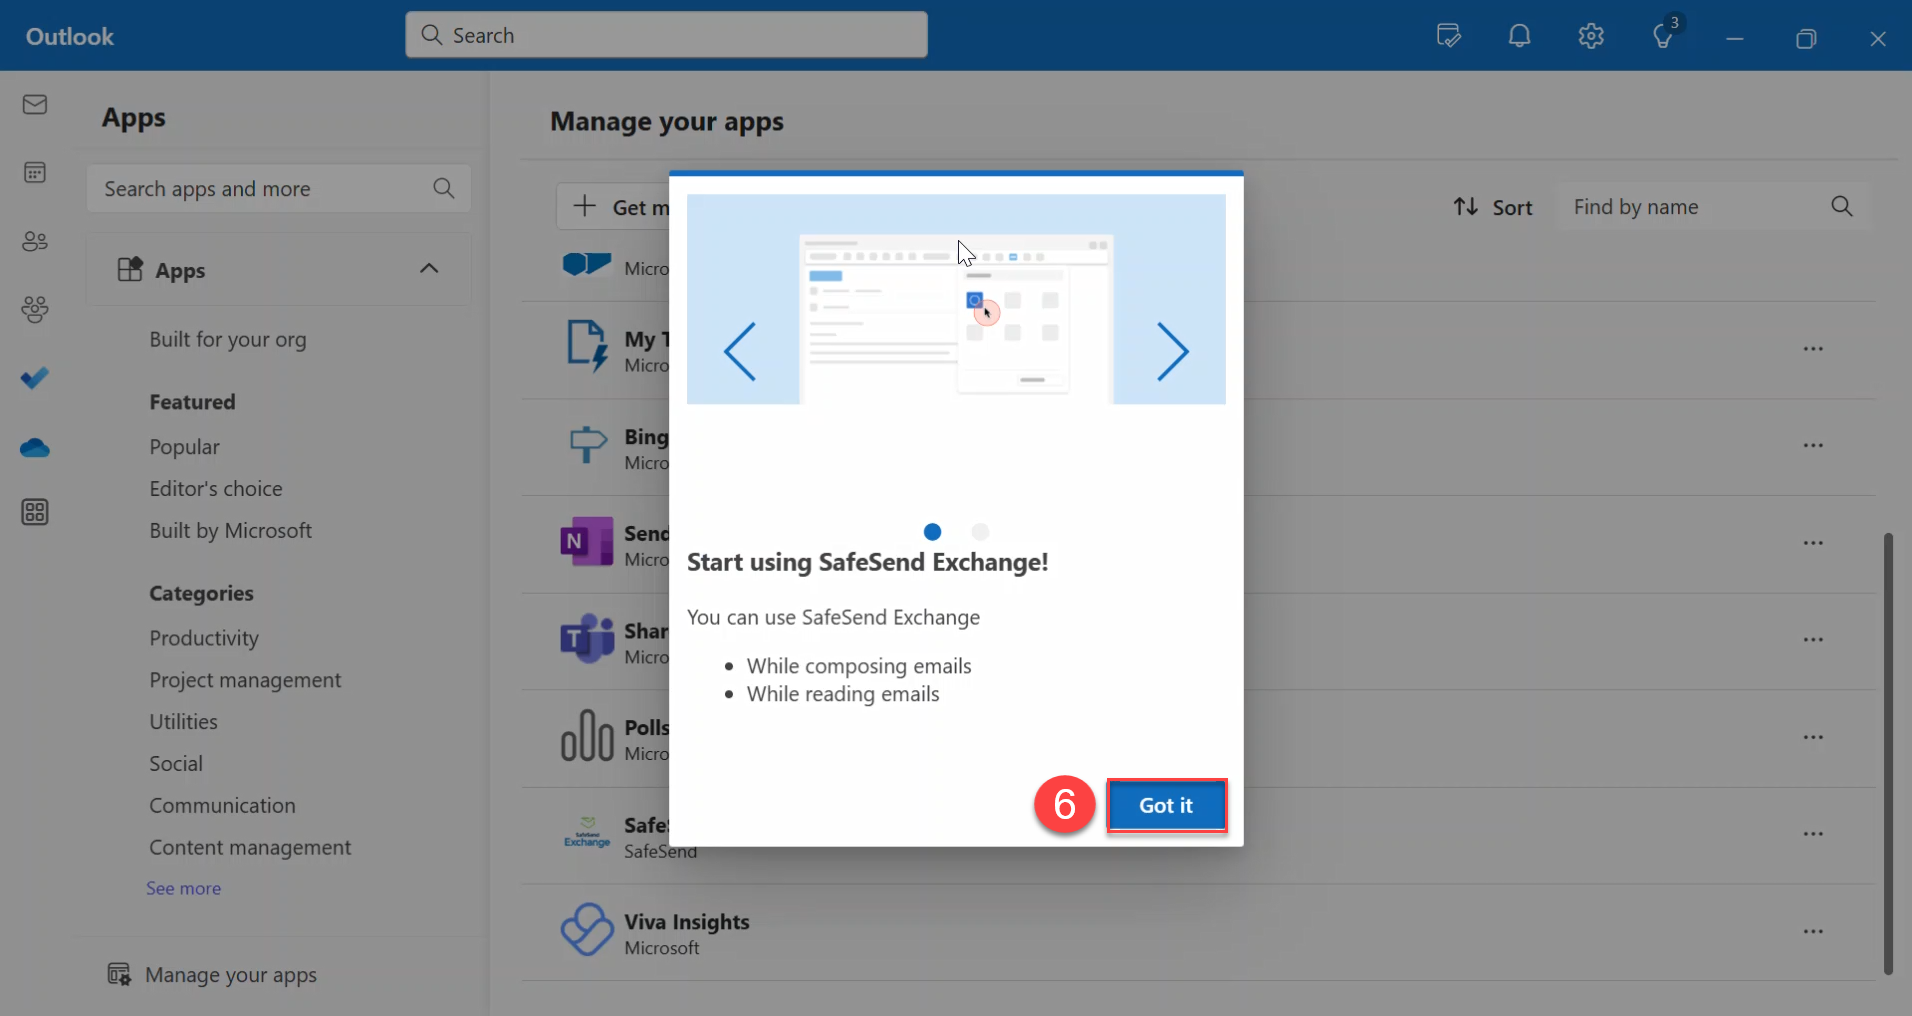Screen dimensions: 1912x1016
Task: Click the Get more apps button
Action: click(613, 207)
